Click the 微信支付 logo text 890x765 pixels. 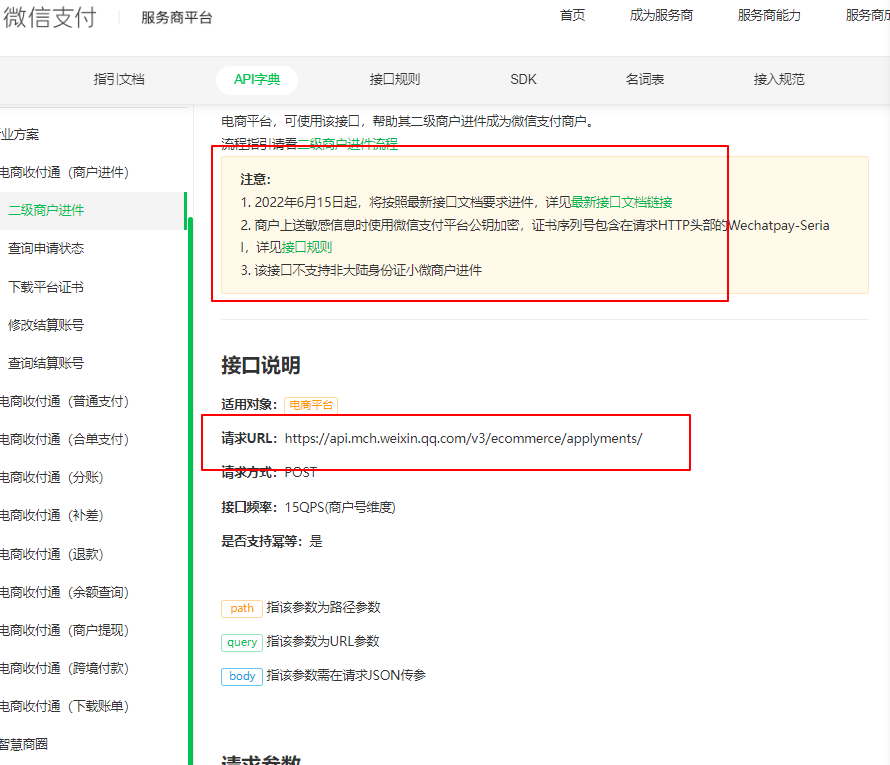coord(49,18)
